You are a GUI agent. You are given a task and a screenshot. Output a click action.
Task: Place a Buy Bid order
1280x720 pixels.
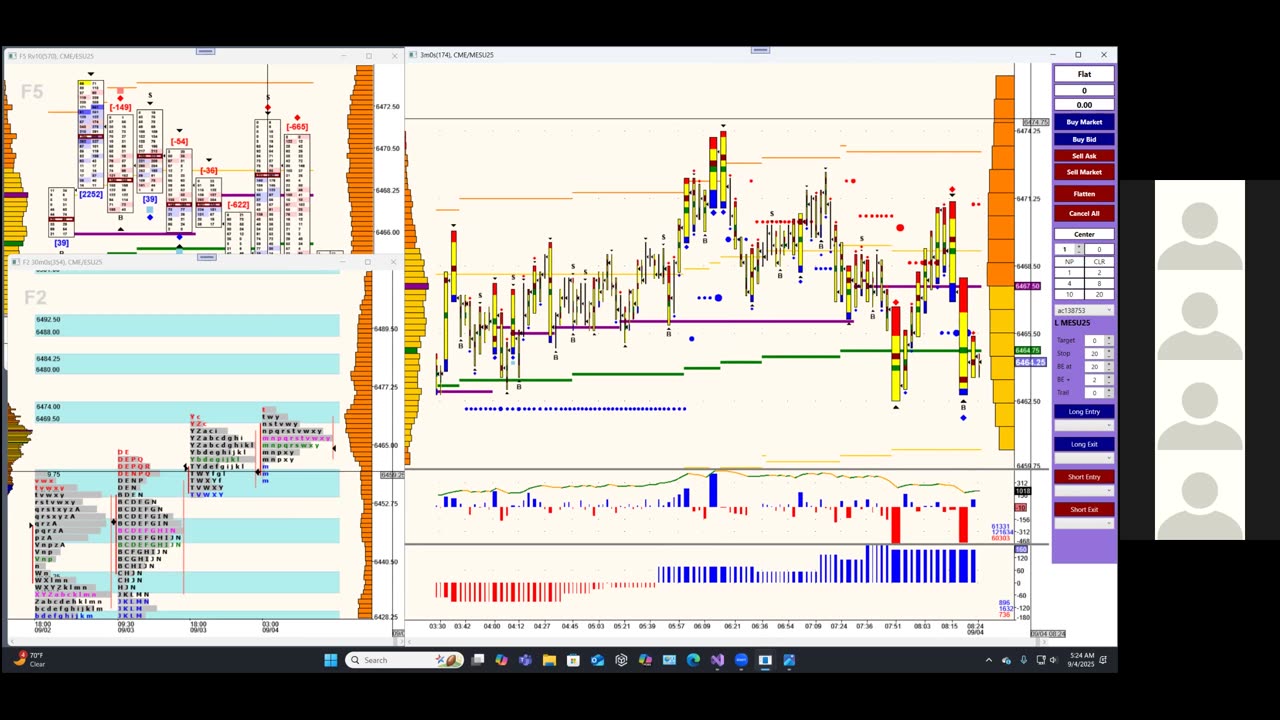click(1084, 139)
